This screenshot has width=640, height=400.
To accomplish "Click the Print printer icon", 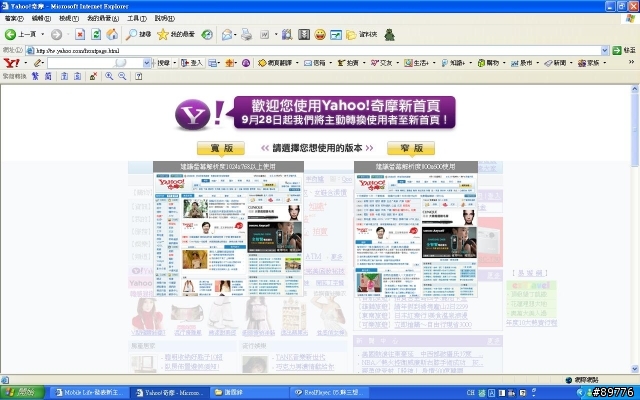I will [x=247, y=35].
